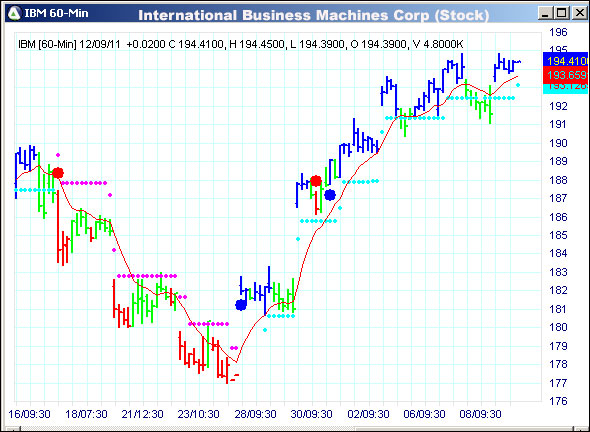Click the 189 price axis label
This screenshot has height=432, width=590.
558,161
